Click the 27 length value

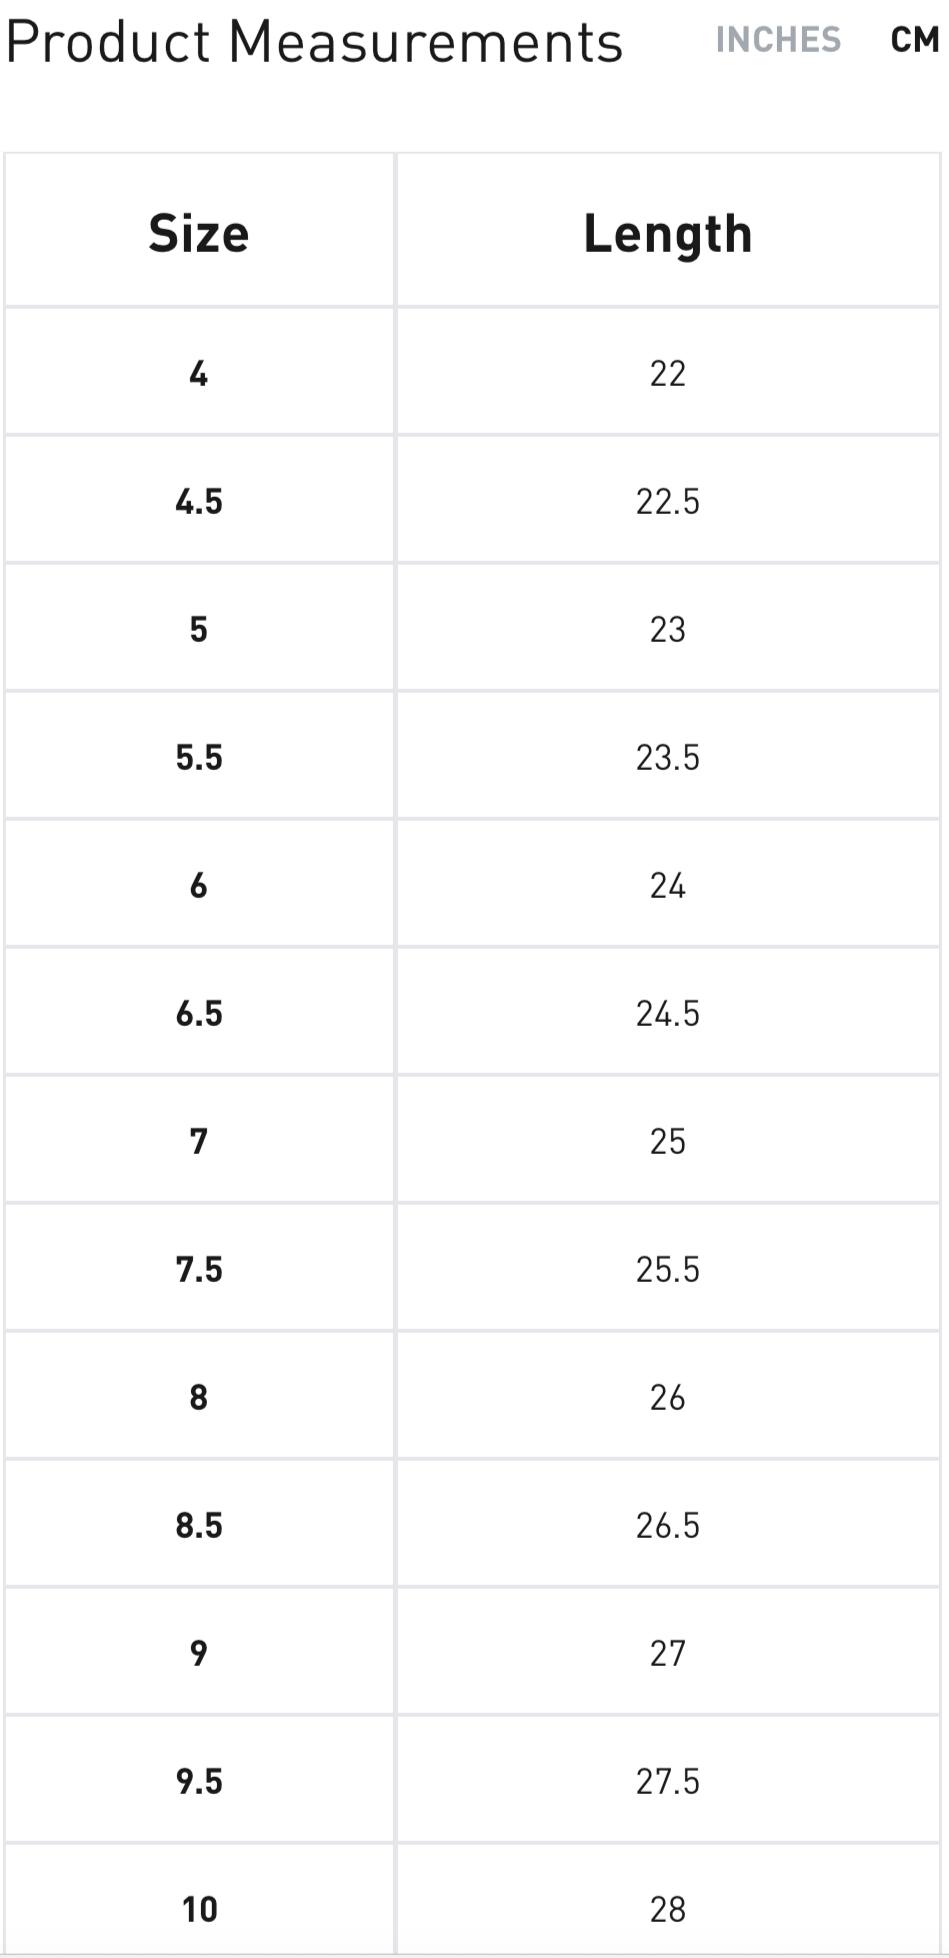(x=667, y=1653)
